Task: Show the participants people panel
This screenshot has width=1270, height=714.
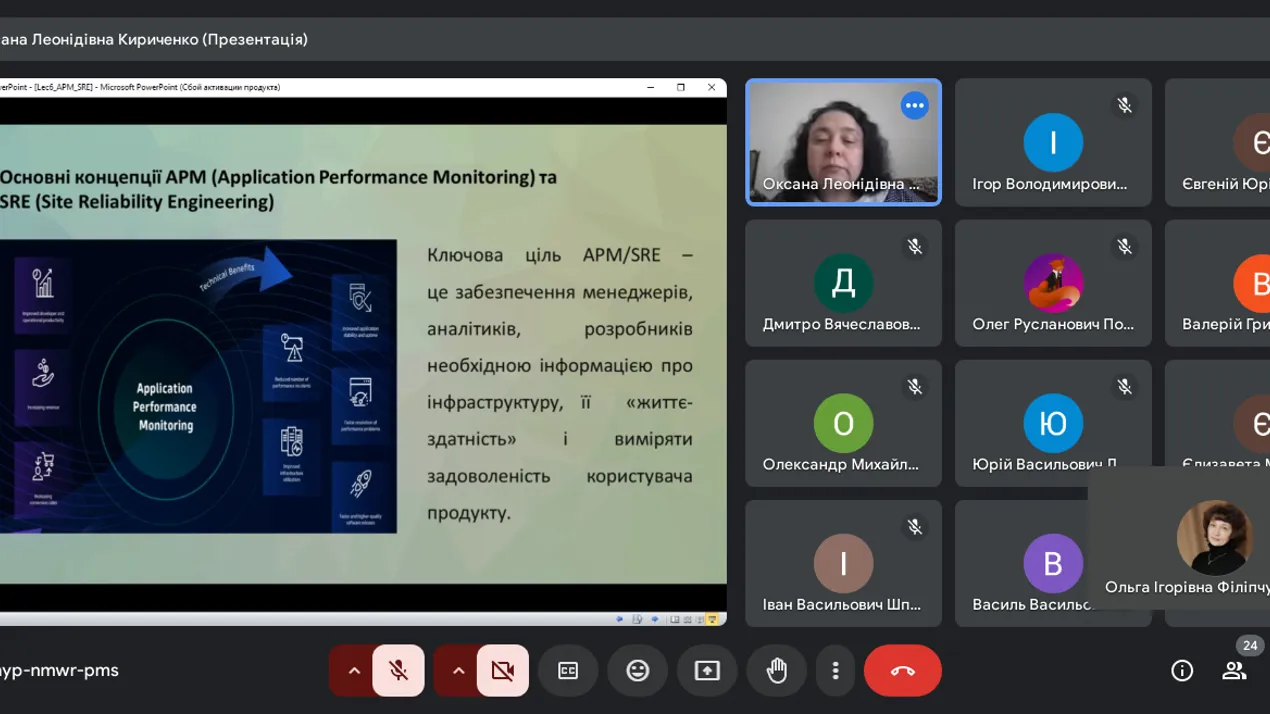Action: coord(1234,671)
